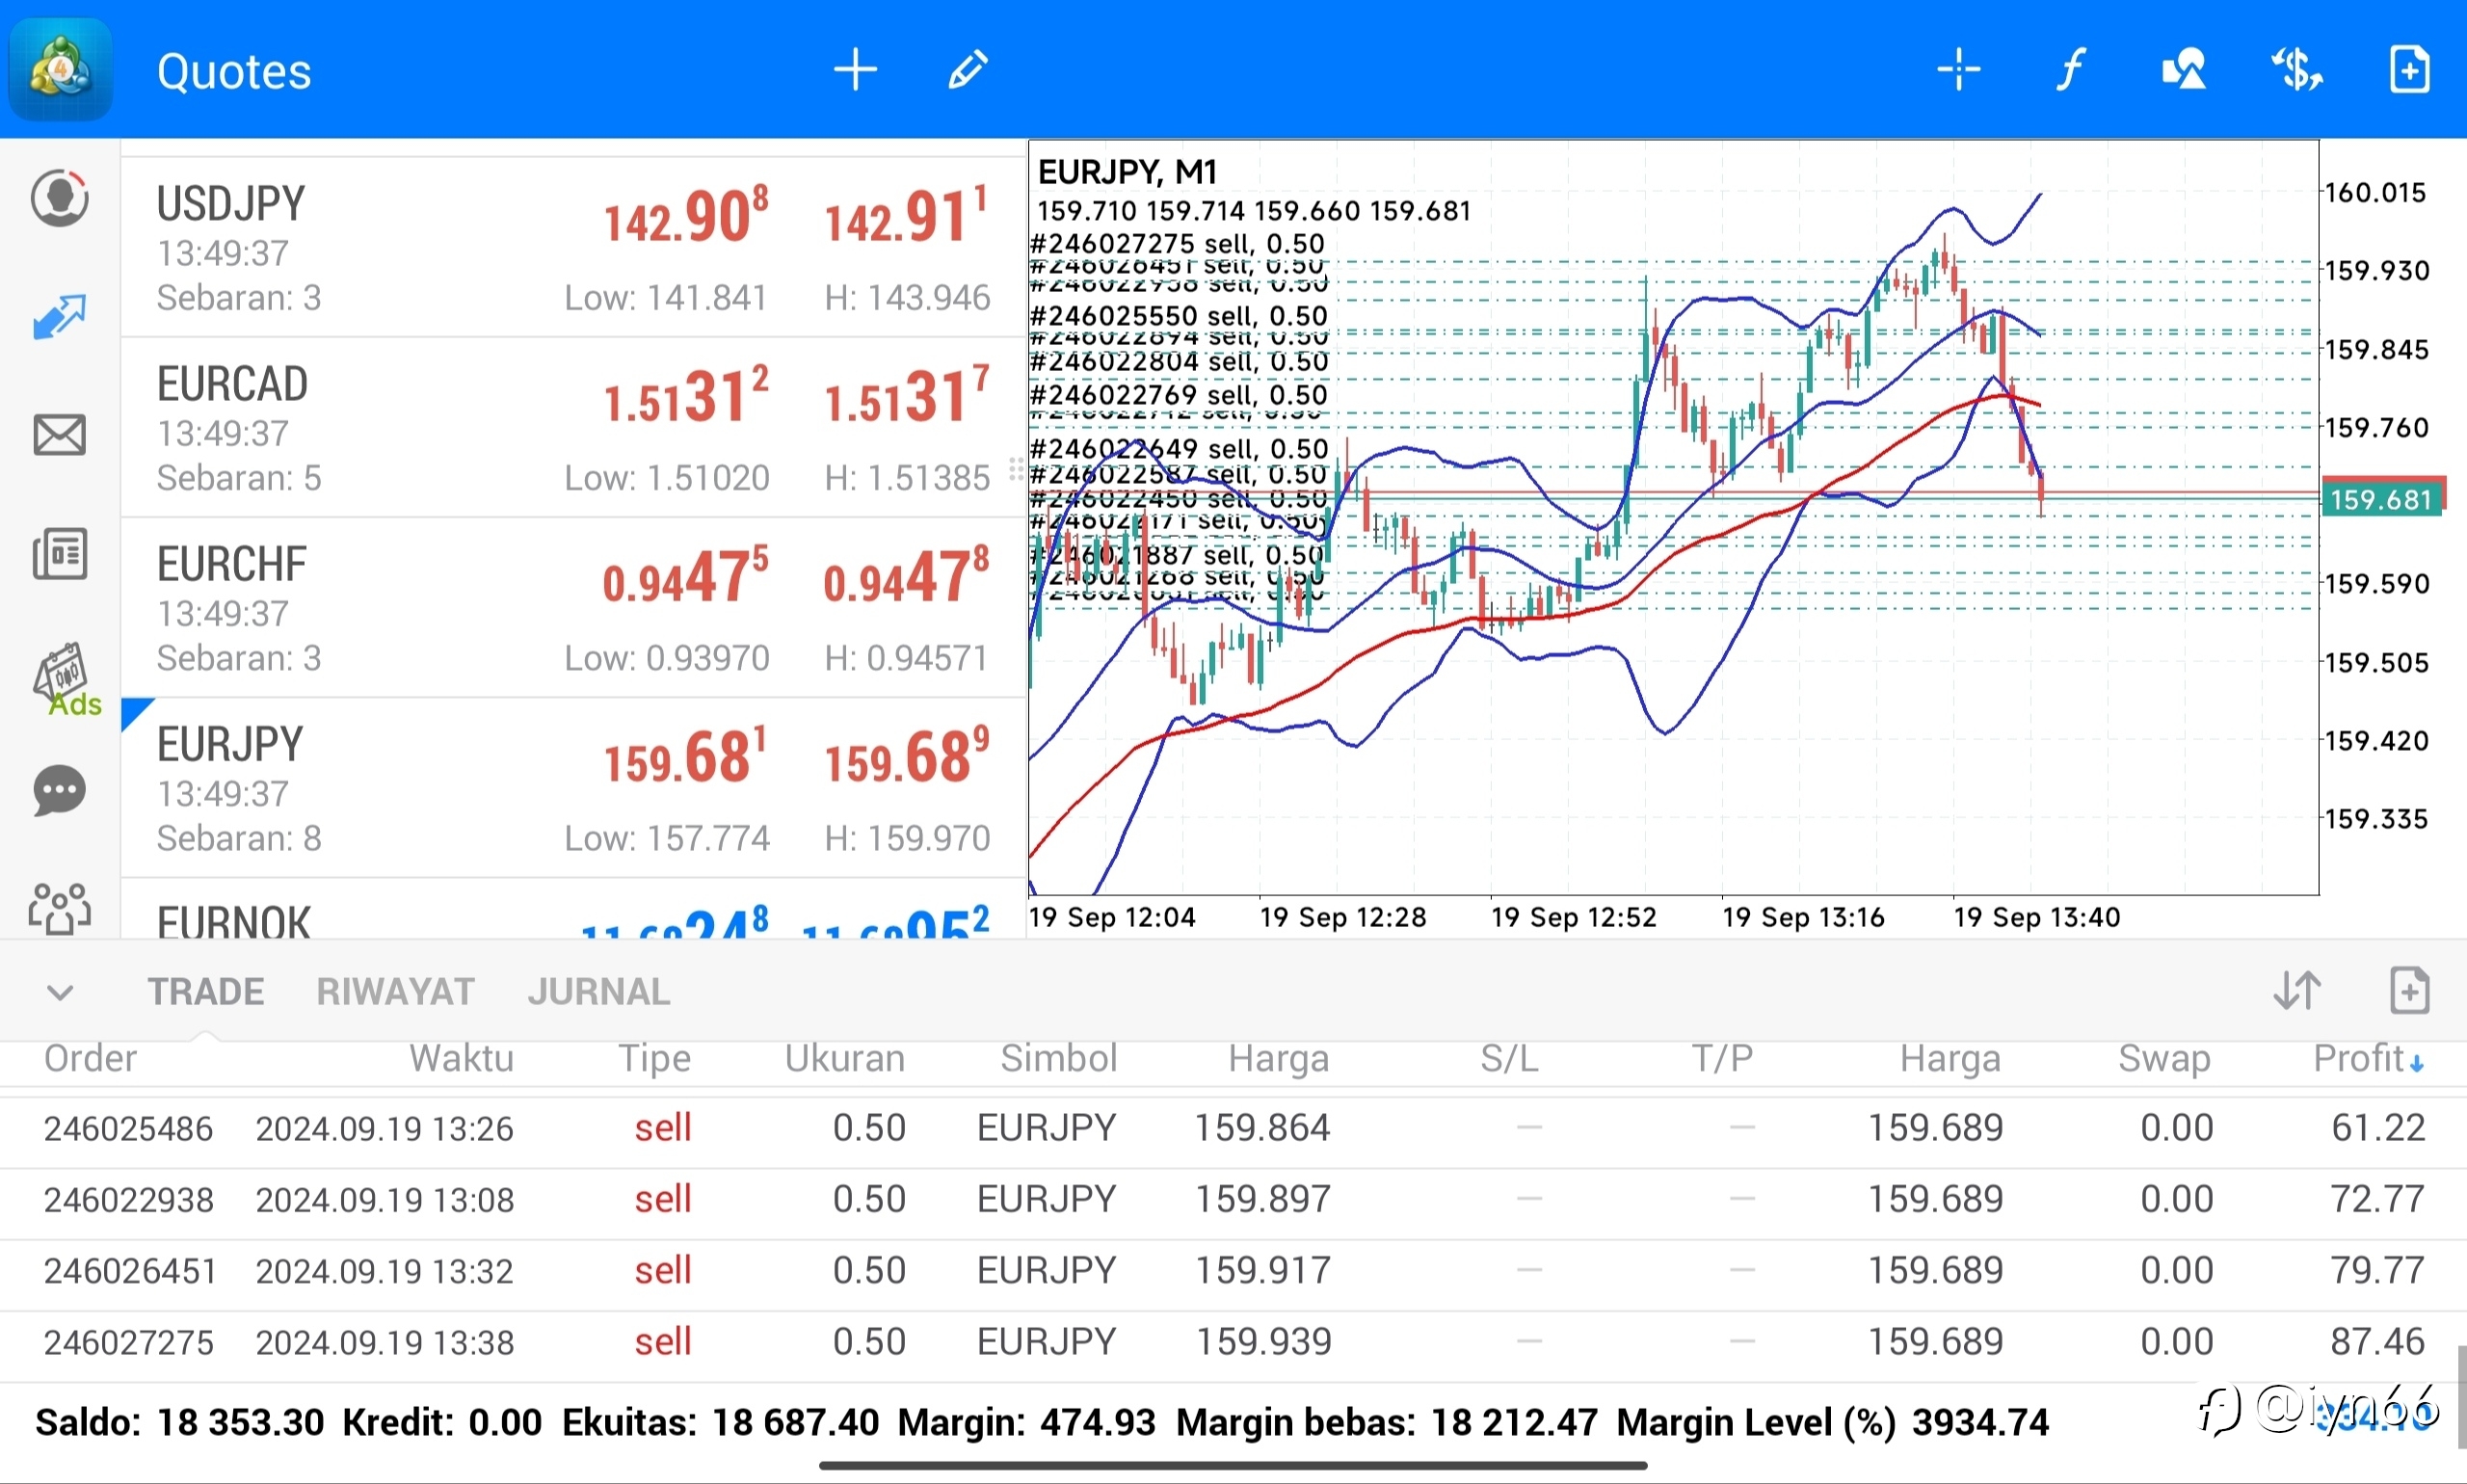The width and height of the screenshot is (2467, 1484).
Task: Click chart order label #246025550 sell
Action: point(1179,316)
